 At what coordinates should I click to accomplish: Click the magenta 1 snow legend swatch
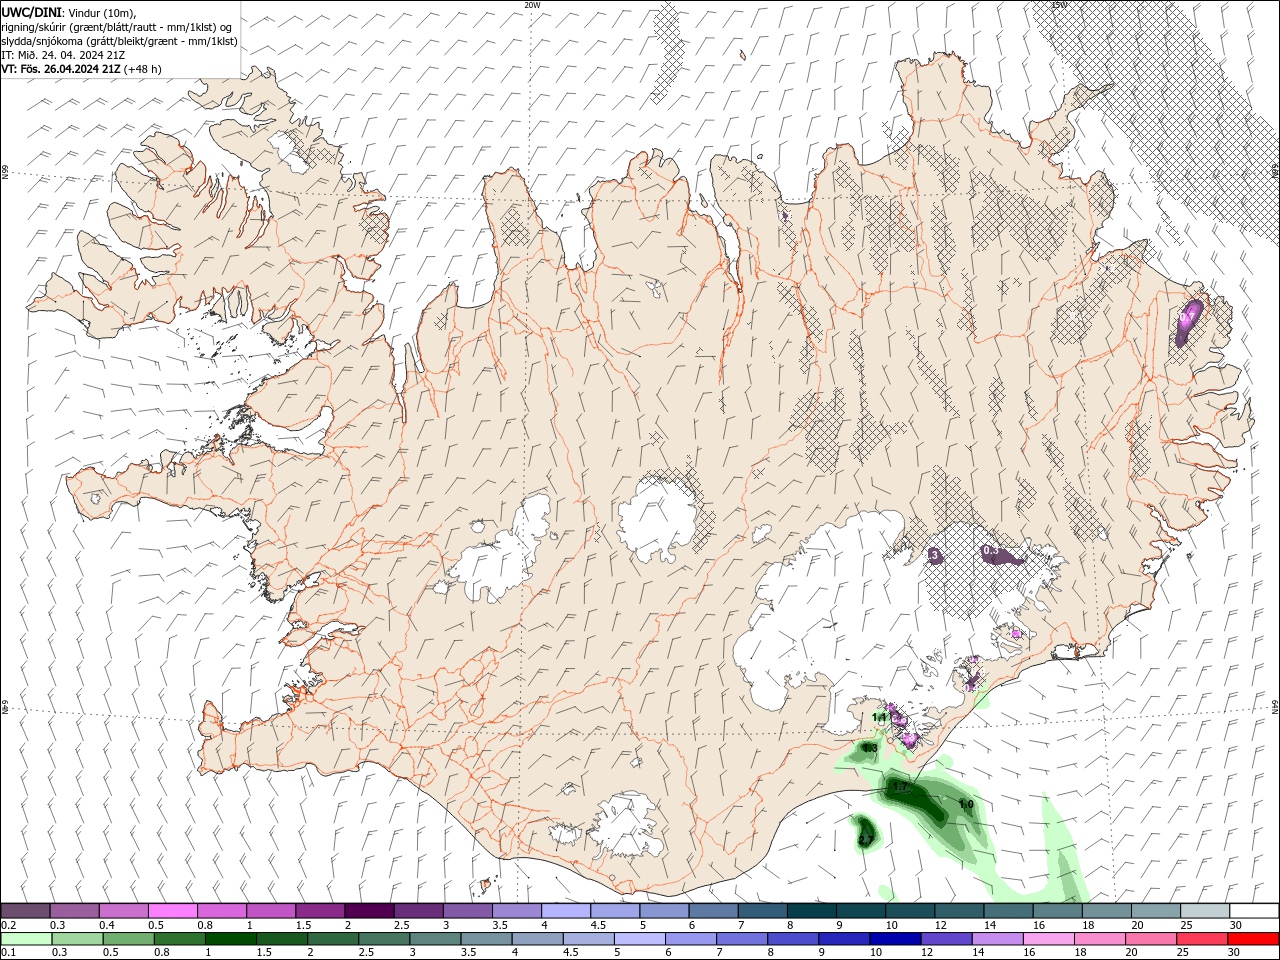click(x=270, y=910)
